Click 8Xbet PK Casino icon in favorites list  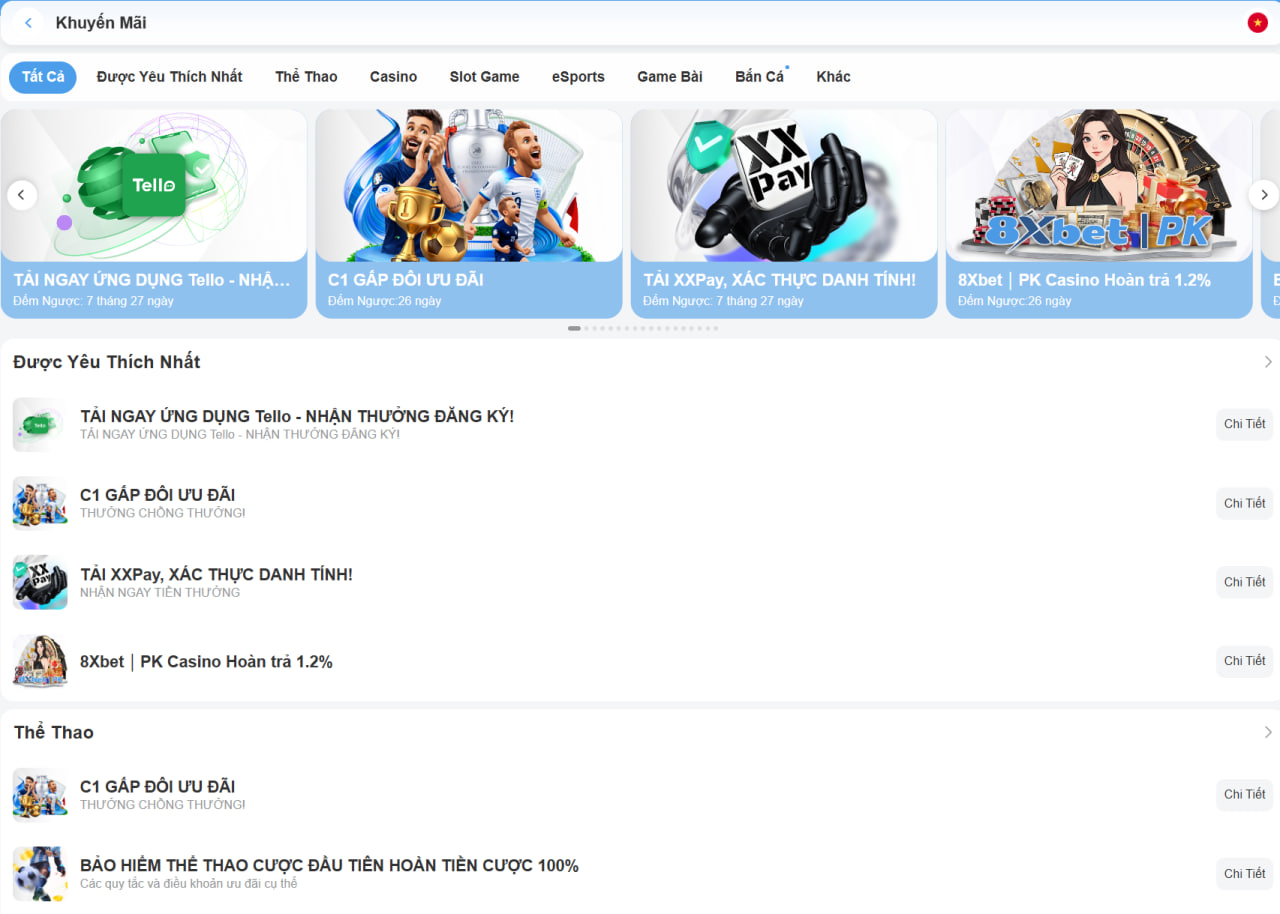[40, 661]
